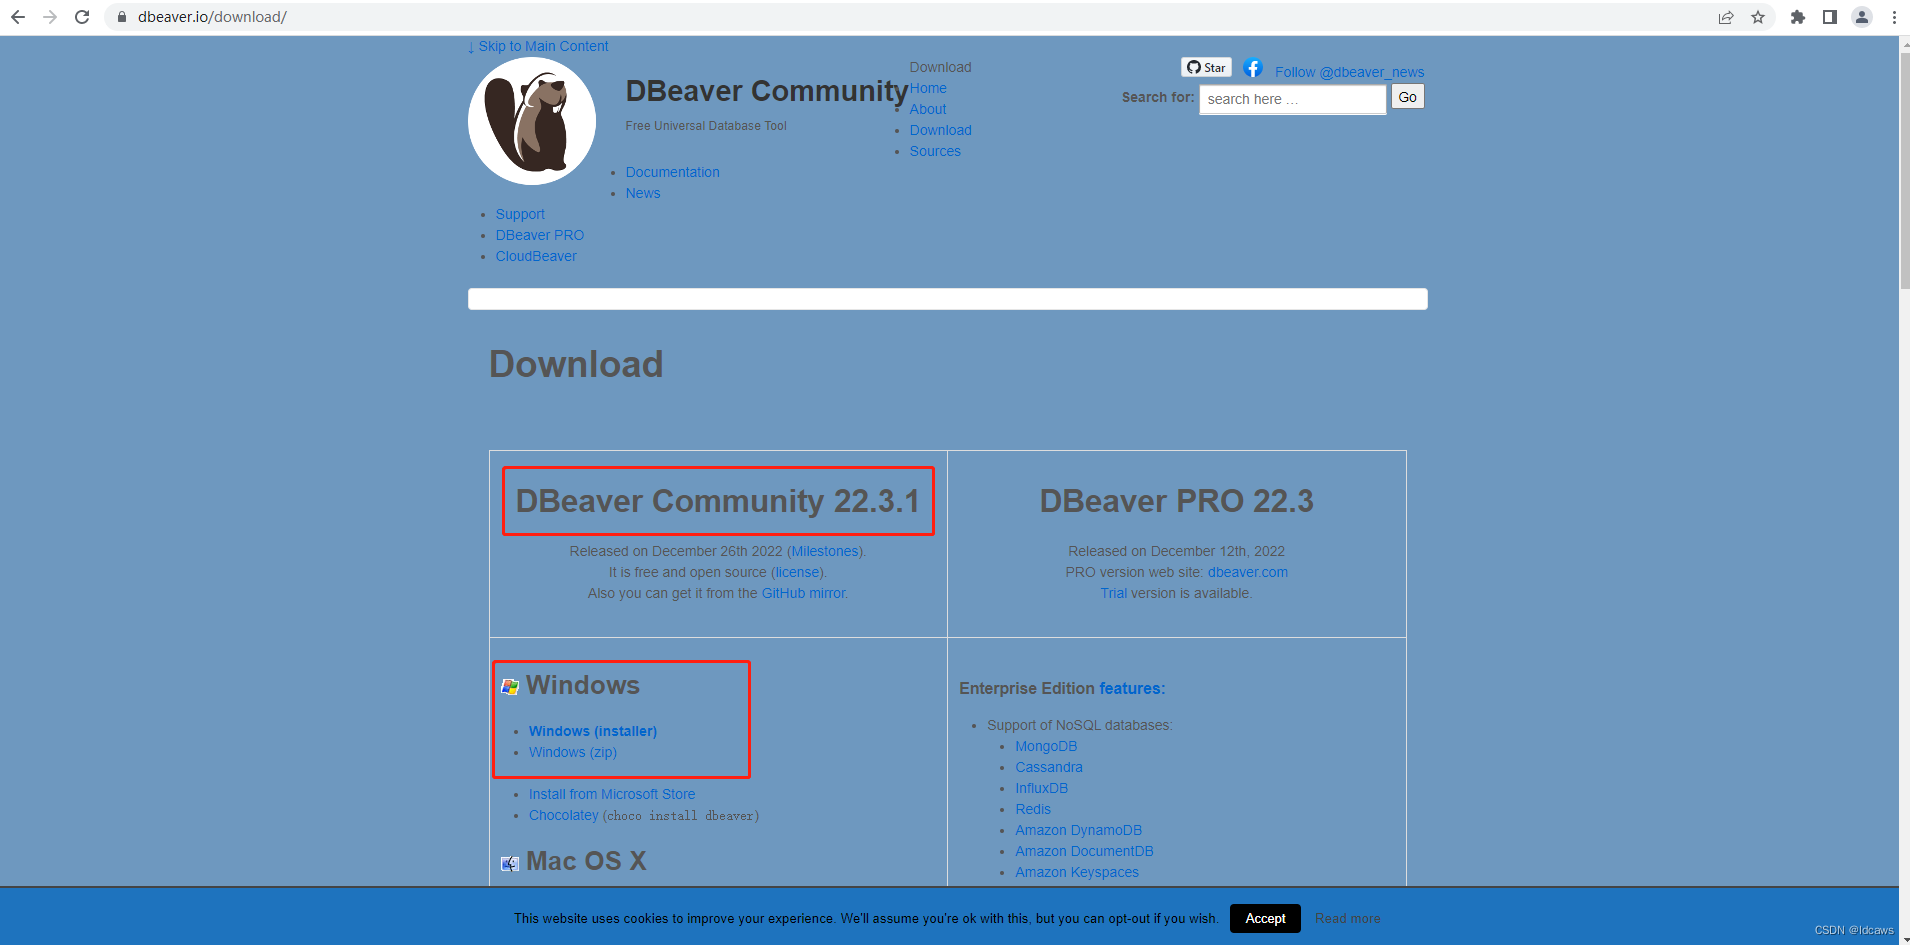Open the CloudBeaver link
1910x945 pixels.
536,256
